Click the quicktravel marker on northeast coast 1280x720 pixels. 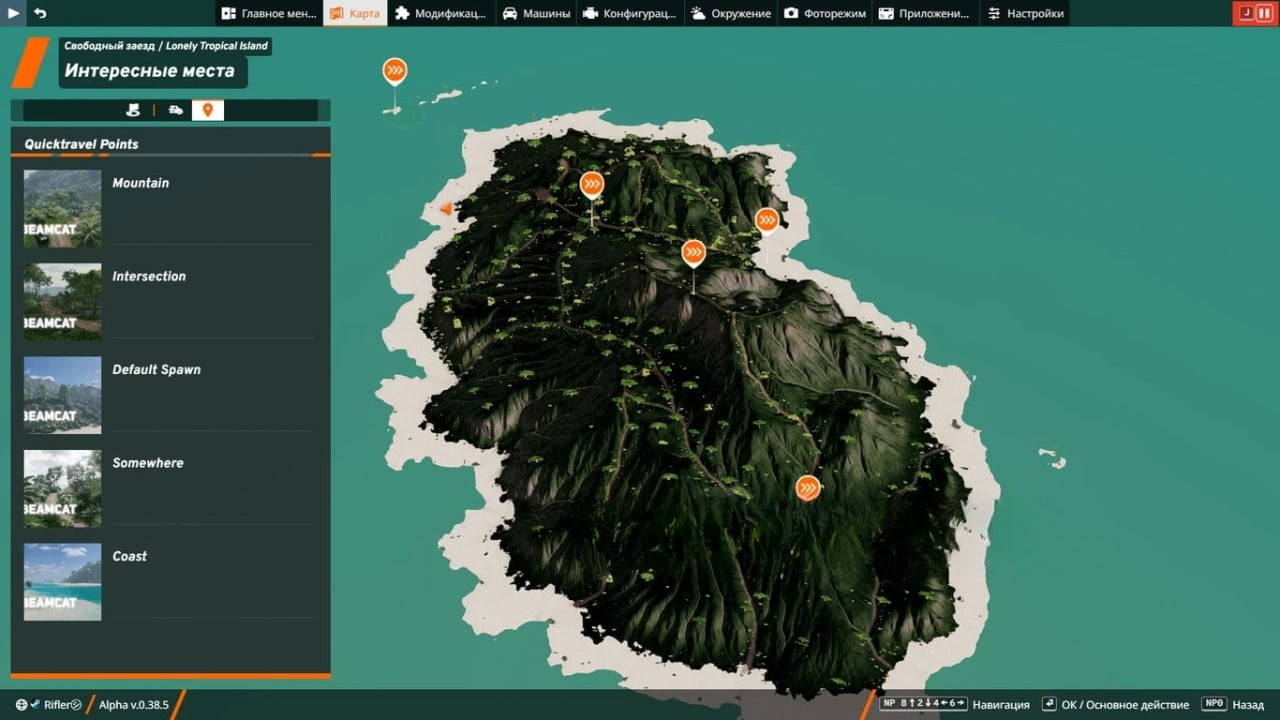767,220
